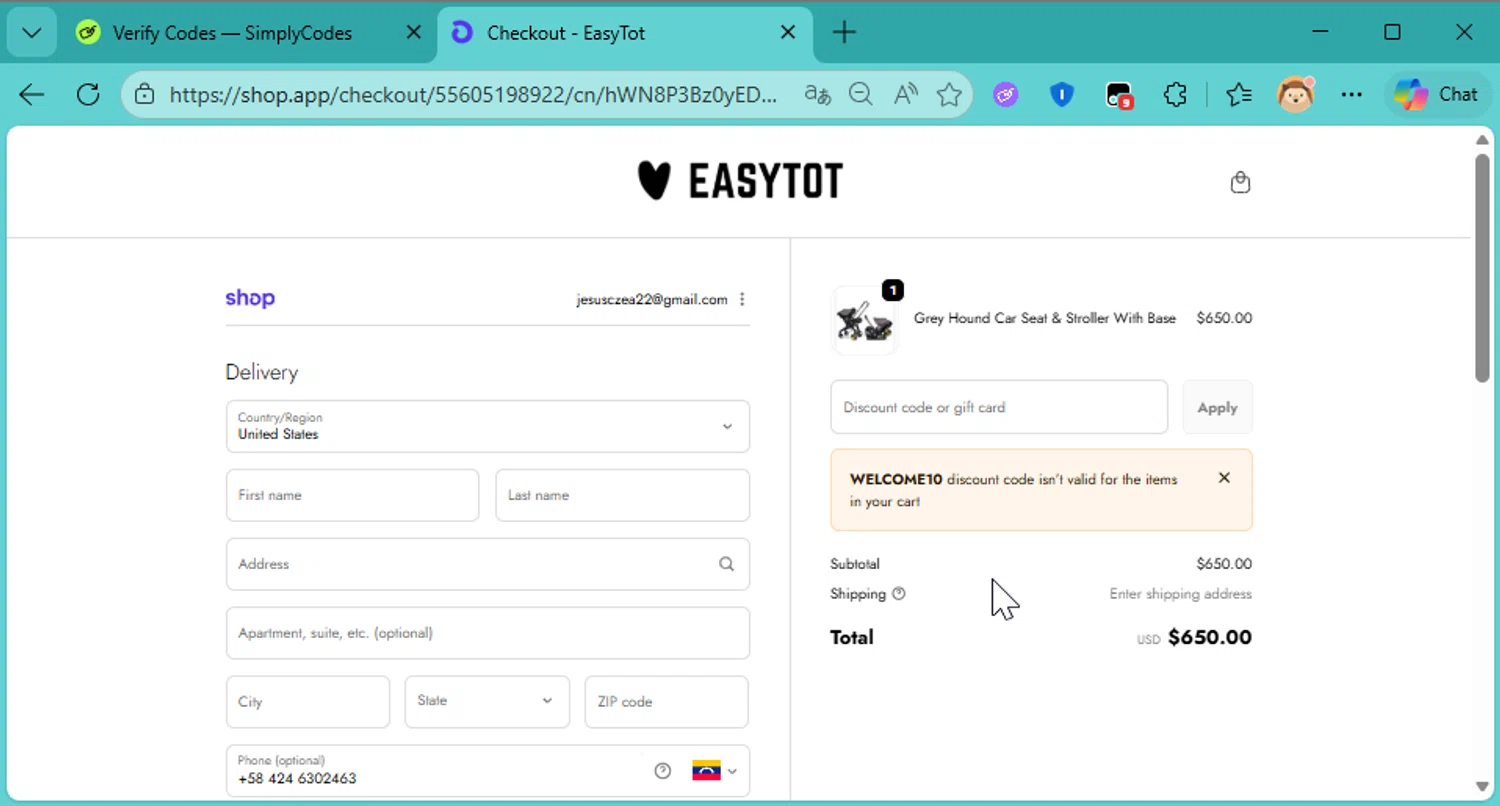The height and width of the screenshot is (806, 1500).
Task: Open the purple SimplyCodes extension icon
Action: (x=1006, y=95)
